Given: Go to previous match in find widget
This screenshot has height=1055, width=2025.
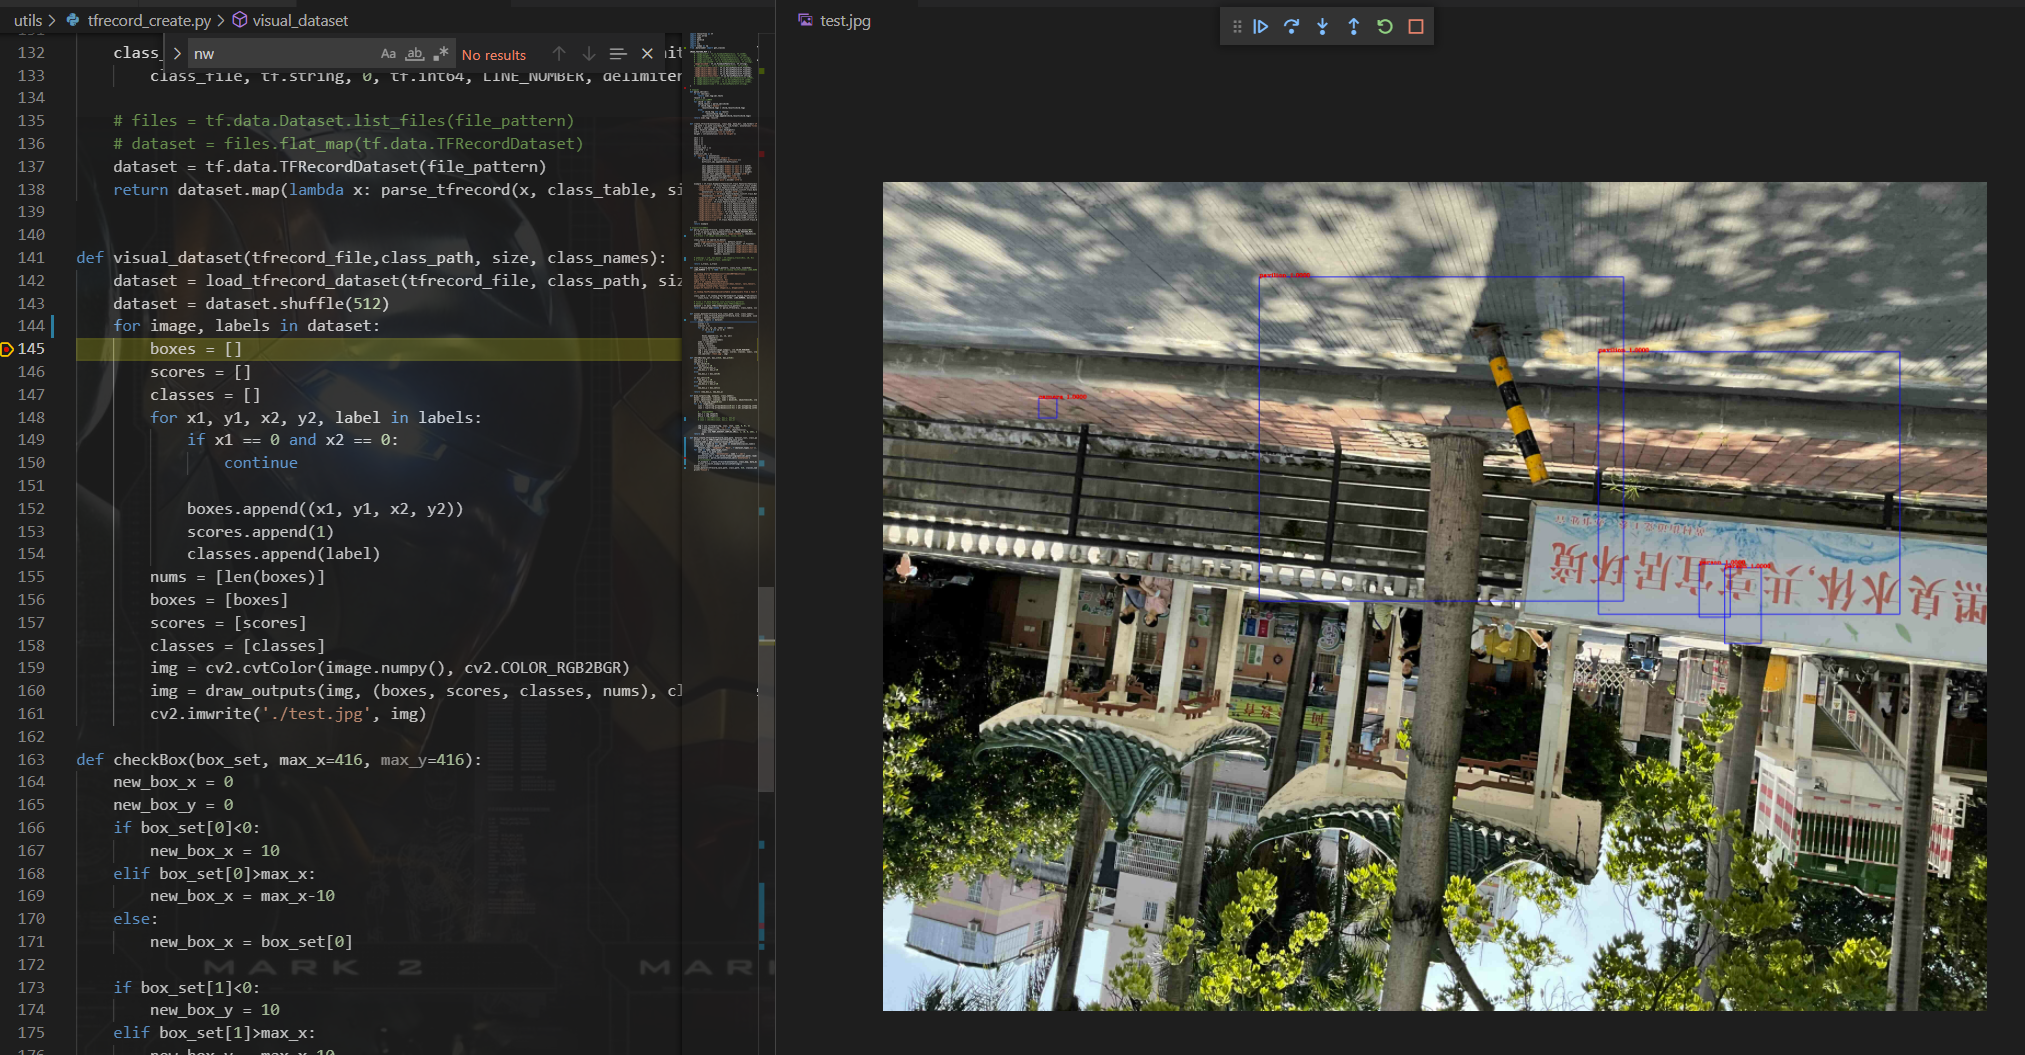Looking at the screenshot, I should (559, 54).
